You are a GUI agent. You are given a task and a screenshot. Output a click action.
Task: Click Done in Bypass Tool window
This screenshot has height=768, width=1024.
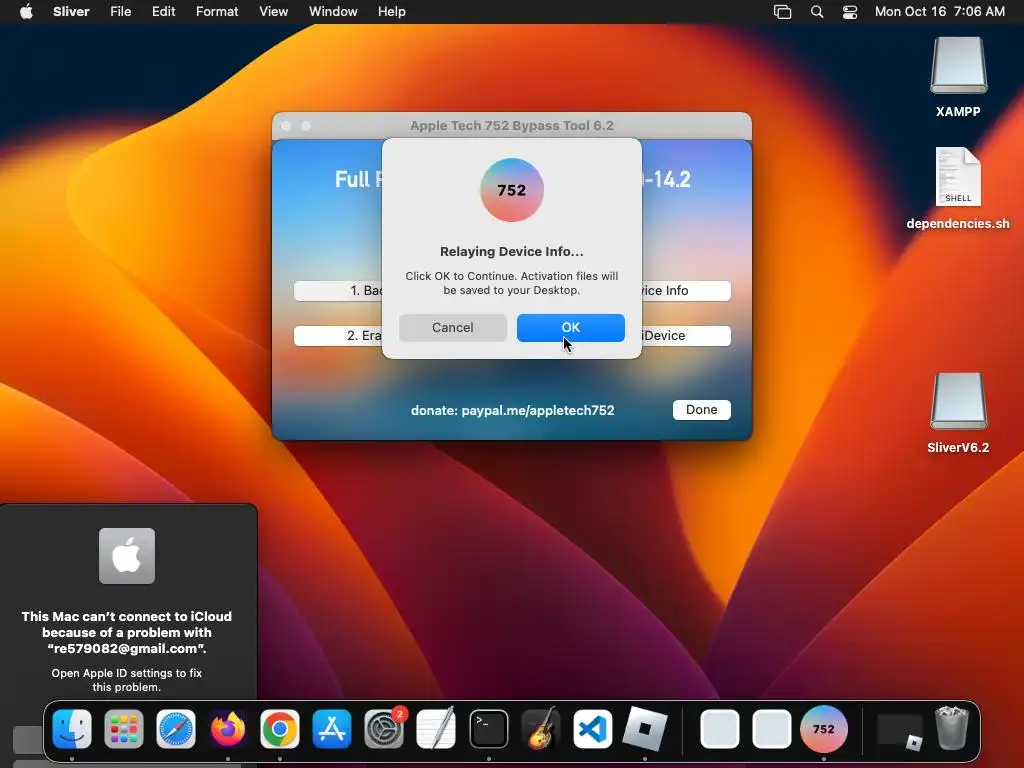[701, 409]
